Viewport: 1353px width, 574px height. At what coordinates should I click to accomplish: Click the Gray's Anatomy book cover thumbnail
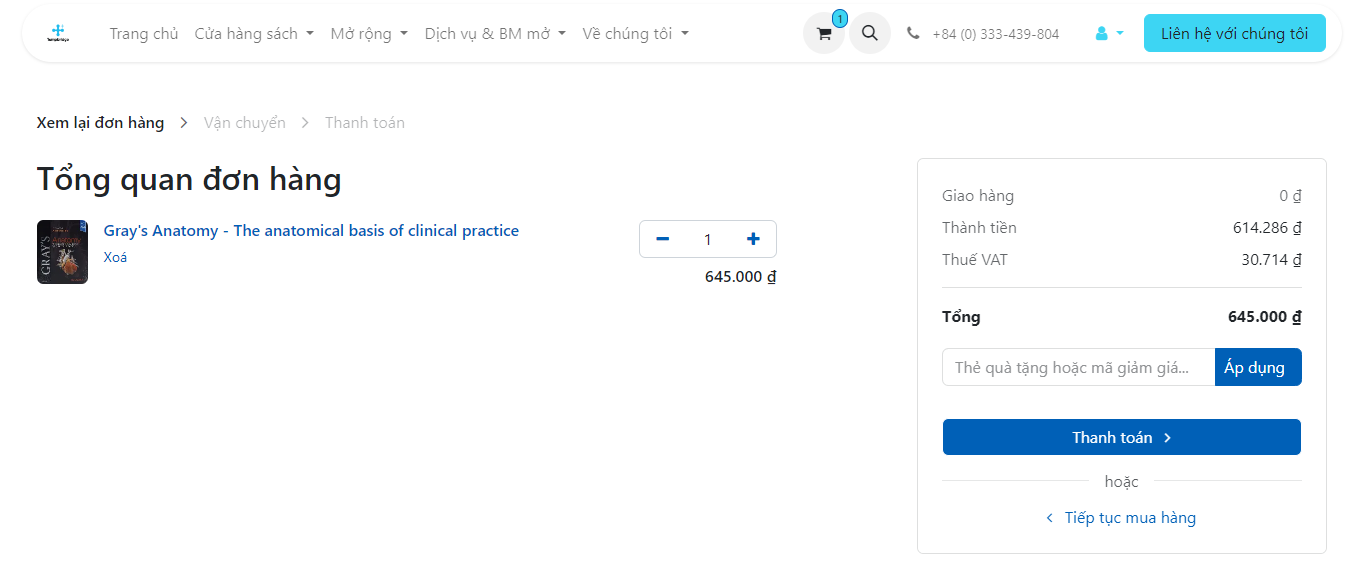coord(62,252)
